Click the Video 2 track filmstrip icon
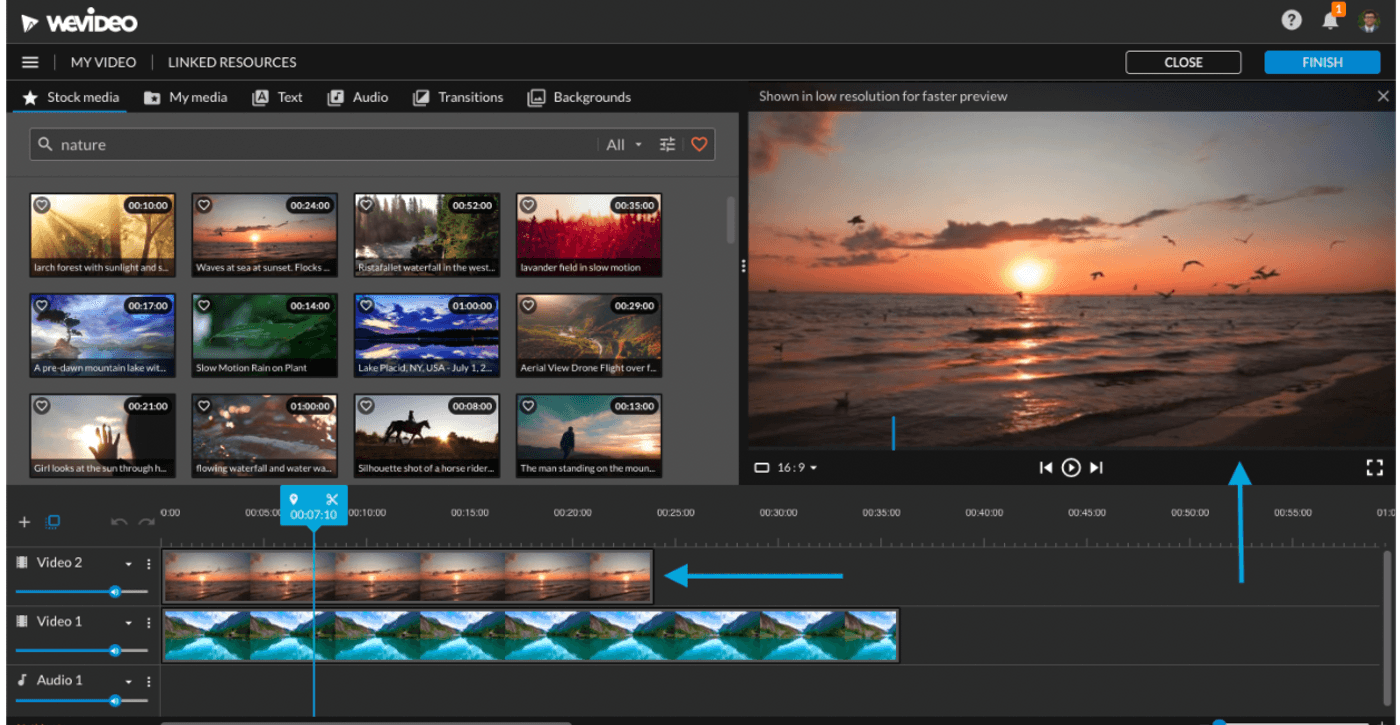Screen dimensions: 1400x725 click(x=23, y=563)
